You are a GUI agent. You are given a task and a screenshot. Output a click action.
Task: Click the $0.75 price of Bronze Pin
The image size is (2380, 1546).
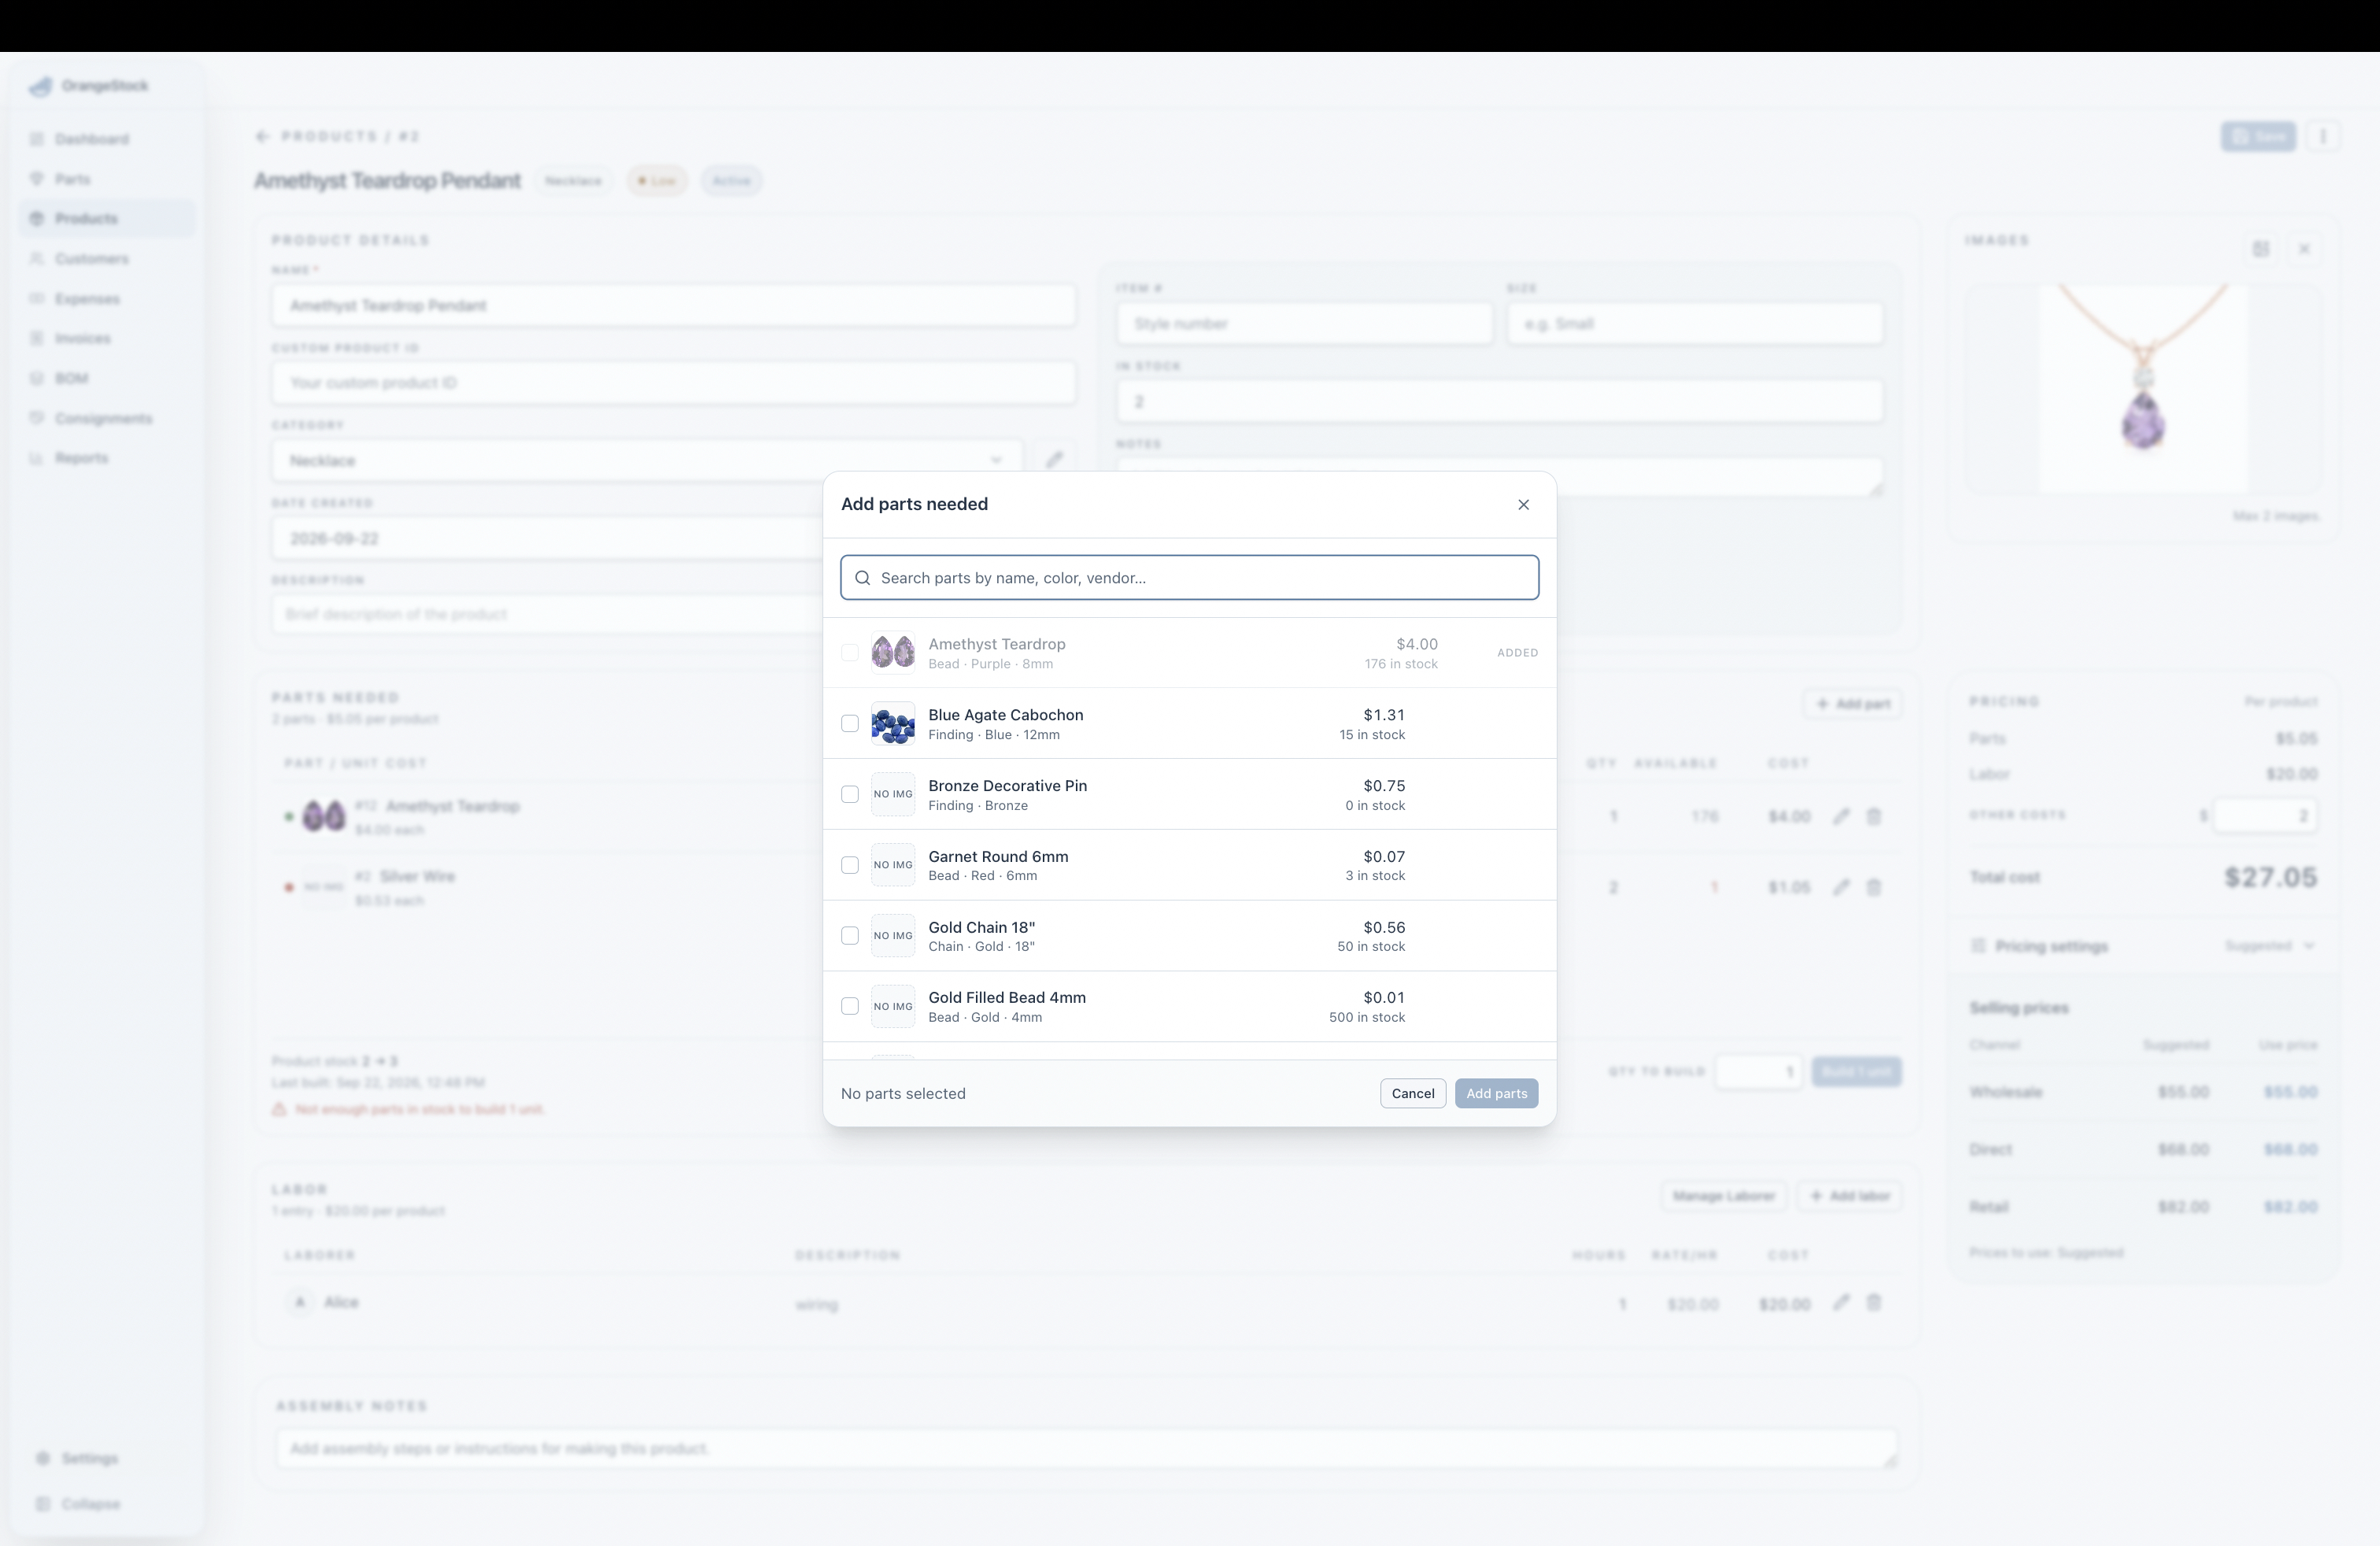[x=1384, y=786]
